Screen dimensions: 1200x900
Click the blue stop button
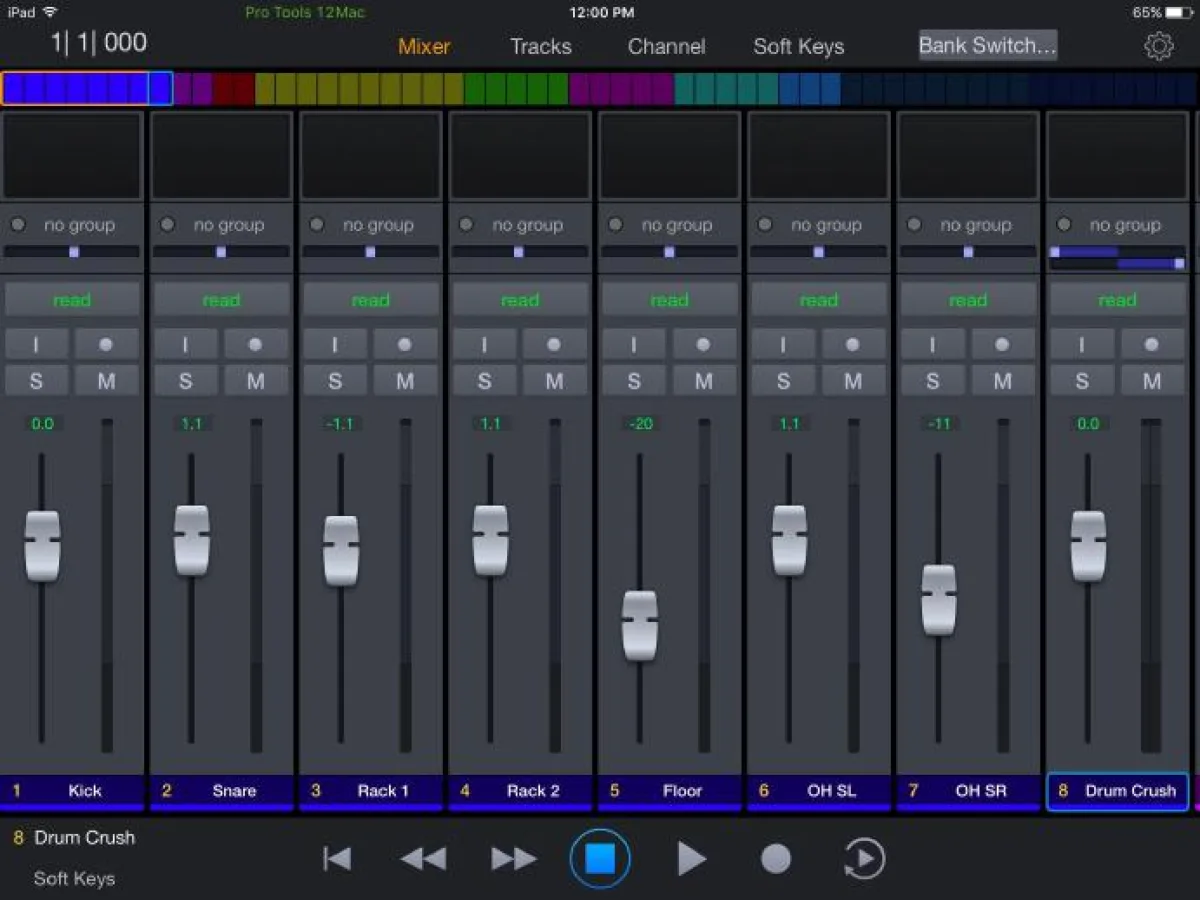pos(600,858)
